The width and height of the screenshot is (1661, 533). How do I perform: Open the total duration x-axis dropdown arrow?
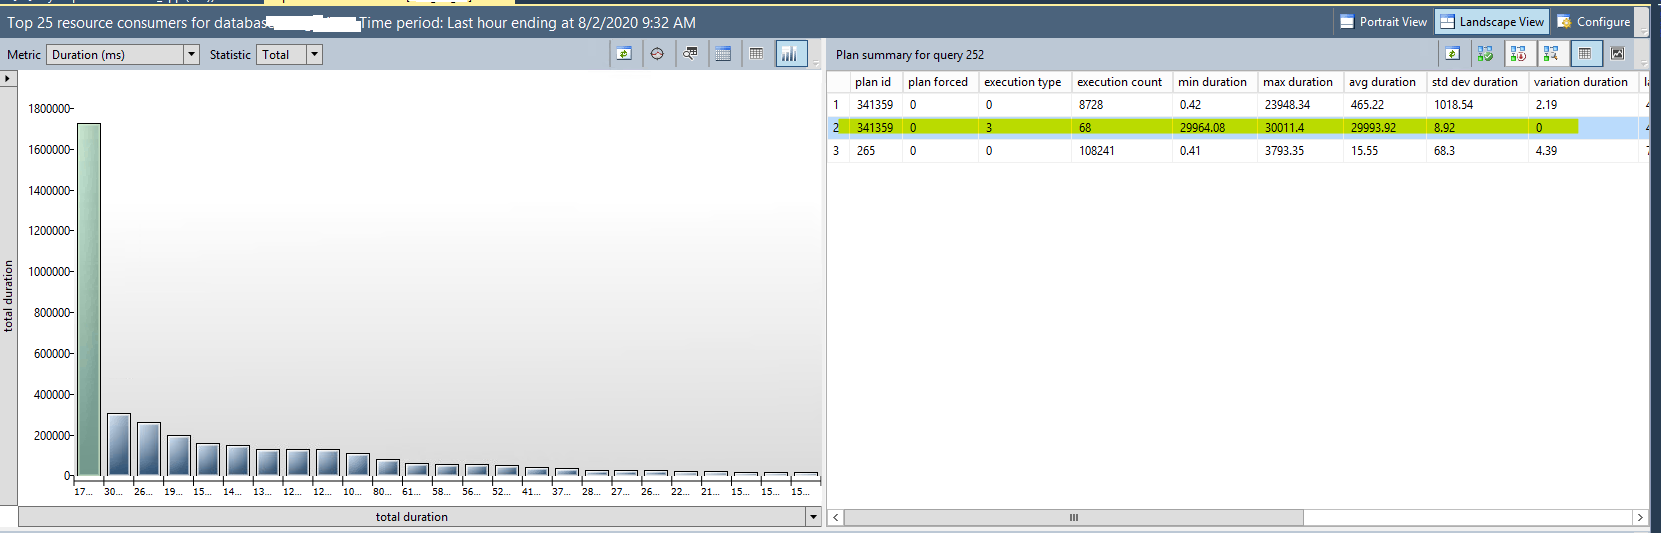[x=813, y=517]
